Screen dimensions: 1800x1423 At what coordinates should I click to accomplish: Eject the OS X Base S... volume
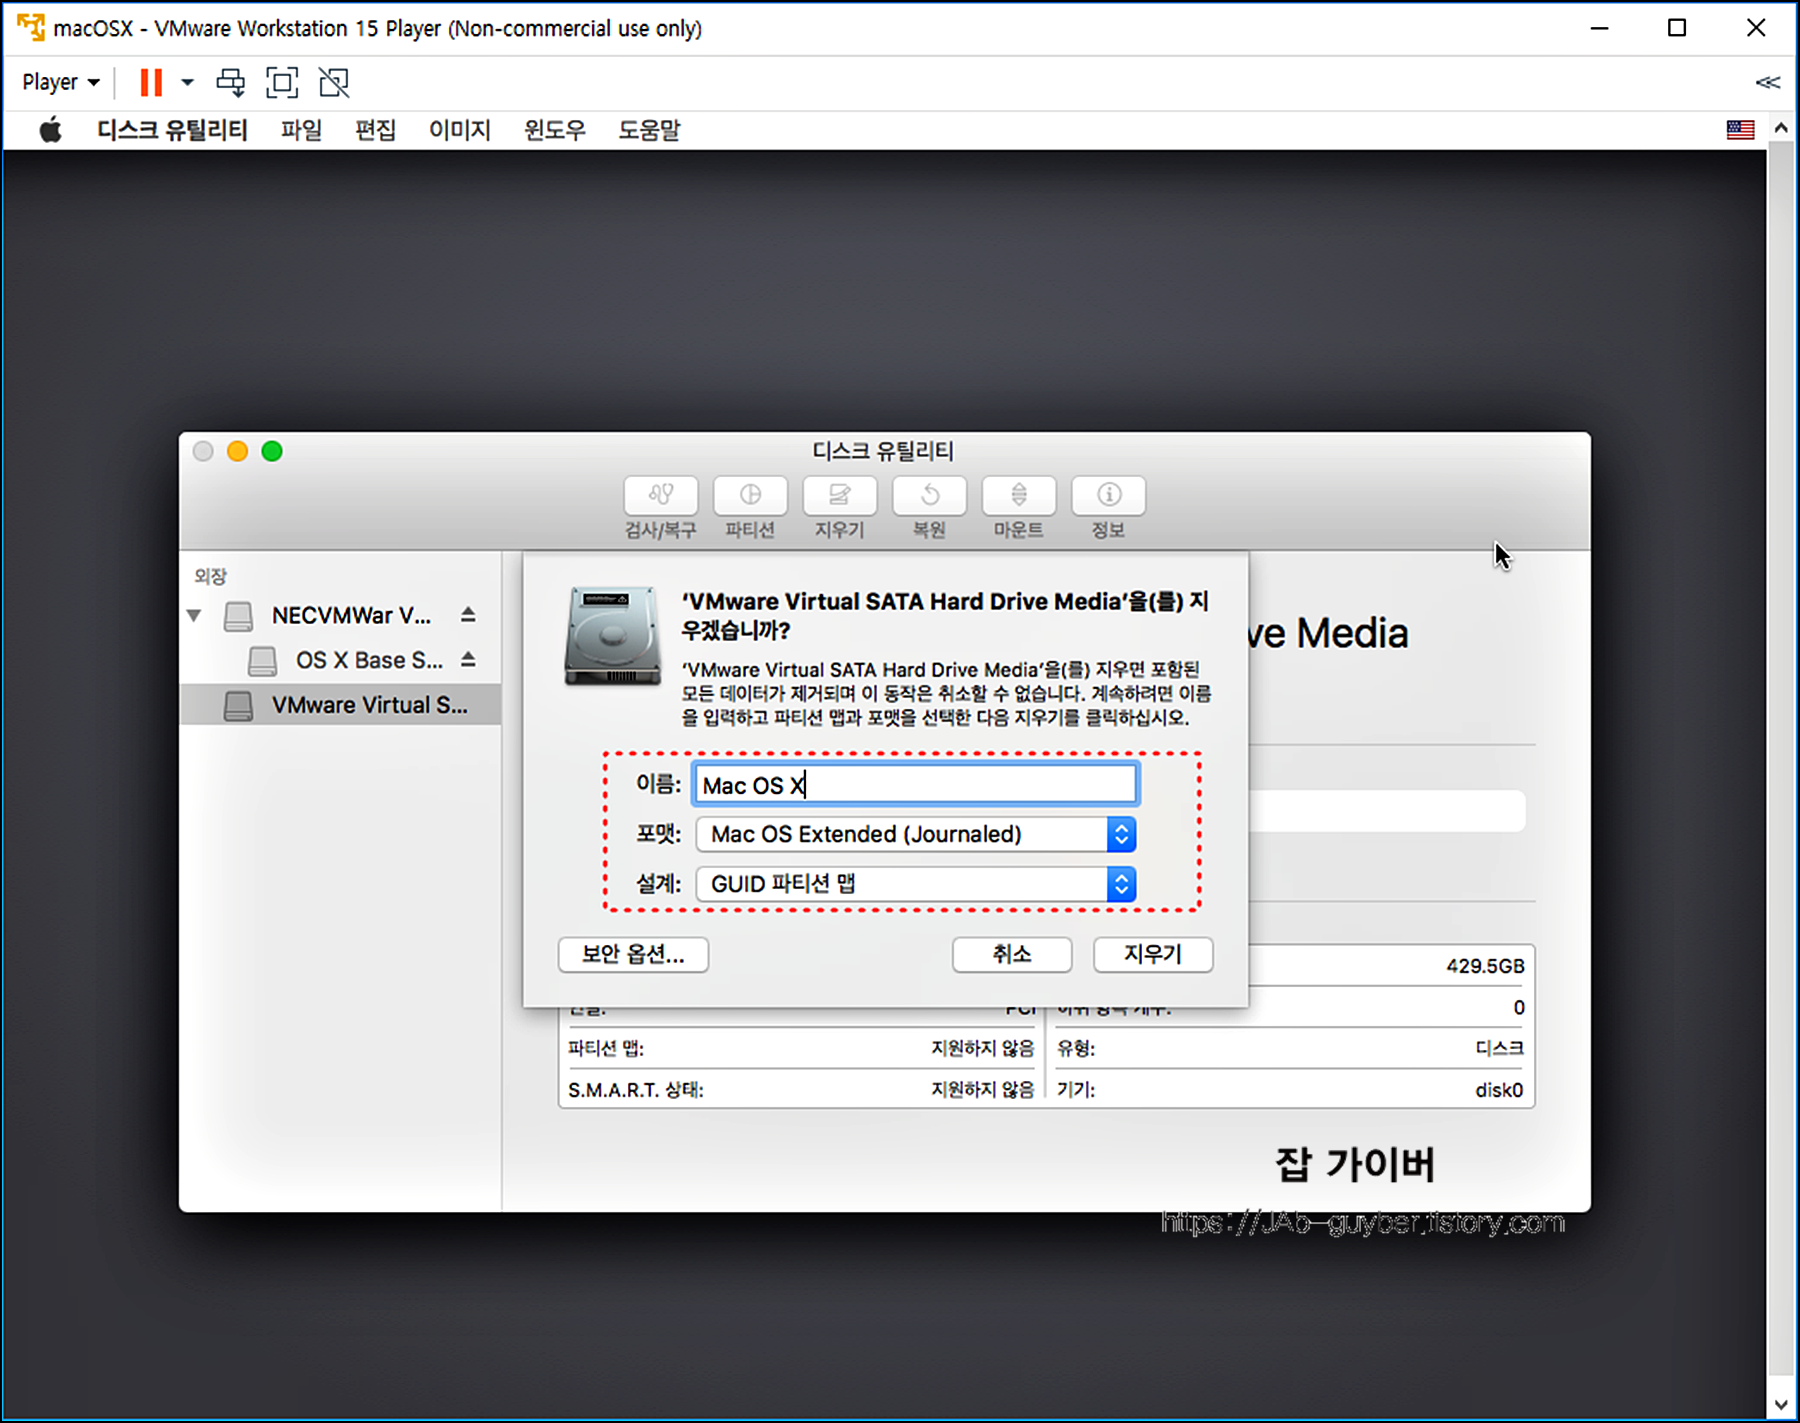(468, 659)
